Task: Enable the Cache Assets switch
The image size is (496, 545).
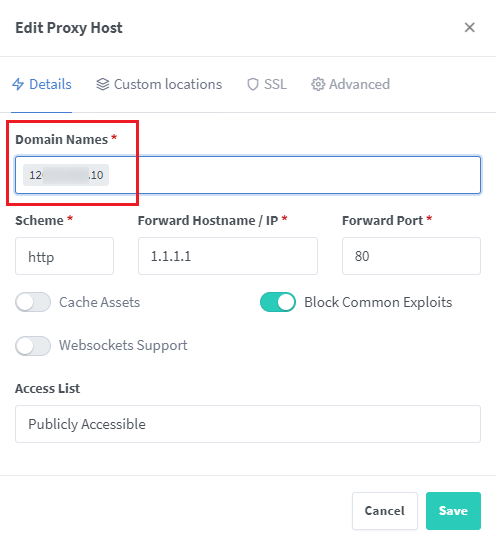Action: click(x=33, y=302)
